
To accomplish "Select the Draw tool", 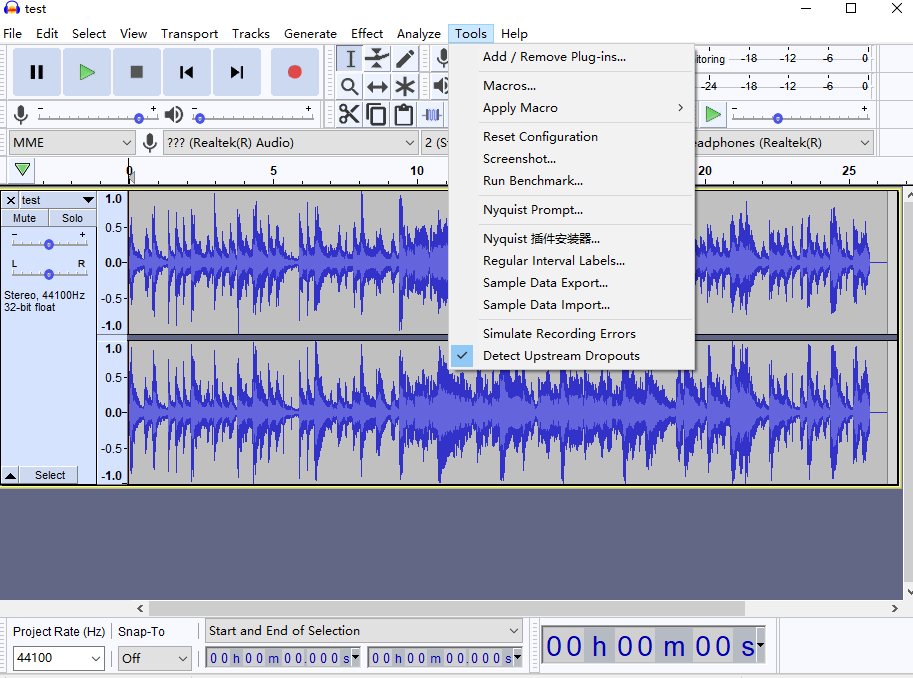I will click(x=404, y=58).
